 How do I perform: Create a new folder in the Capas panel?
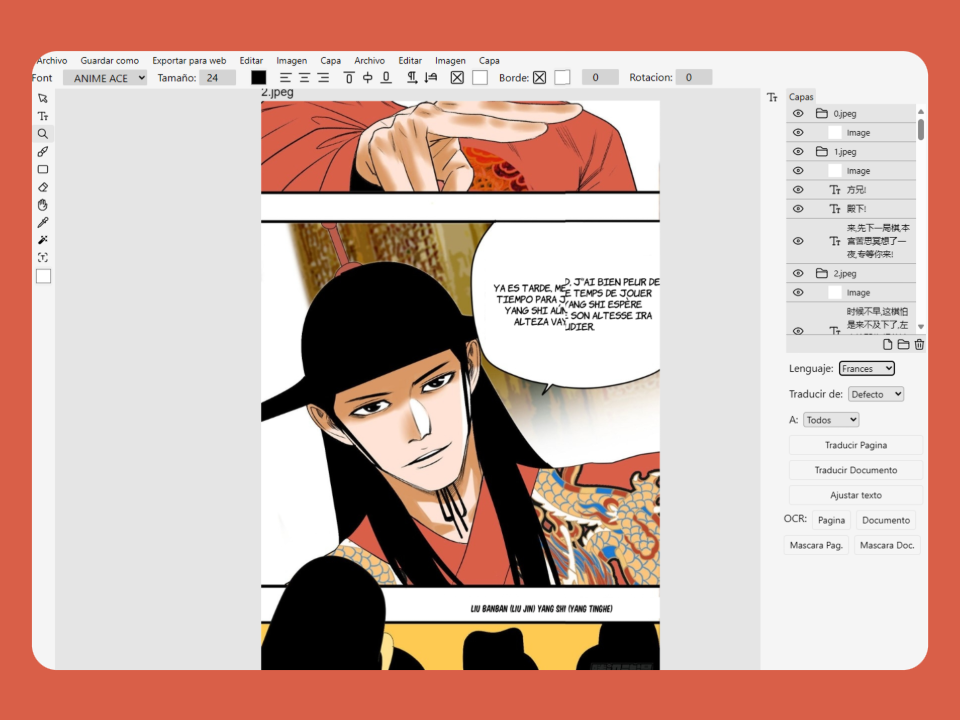tap(903, 344)
